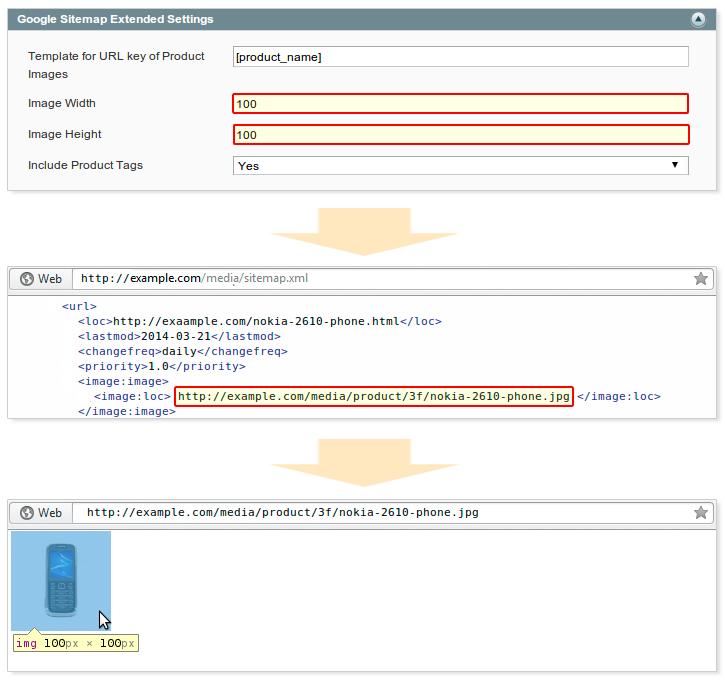Click the globe icon beside the nokia-2610-phone.jpg address
The height and width of the screenshot is (680, 725).
(x=27, y=512)
